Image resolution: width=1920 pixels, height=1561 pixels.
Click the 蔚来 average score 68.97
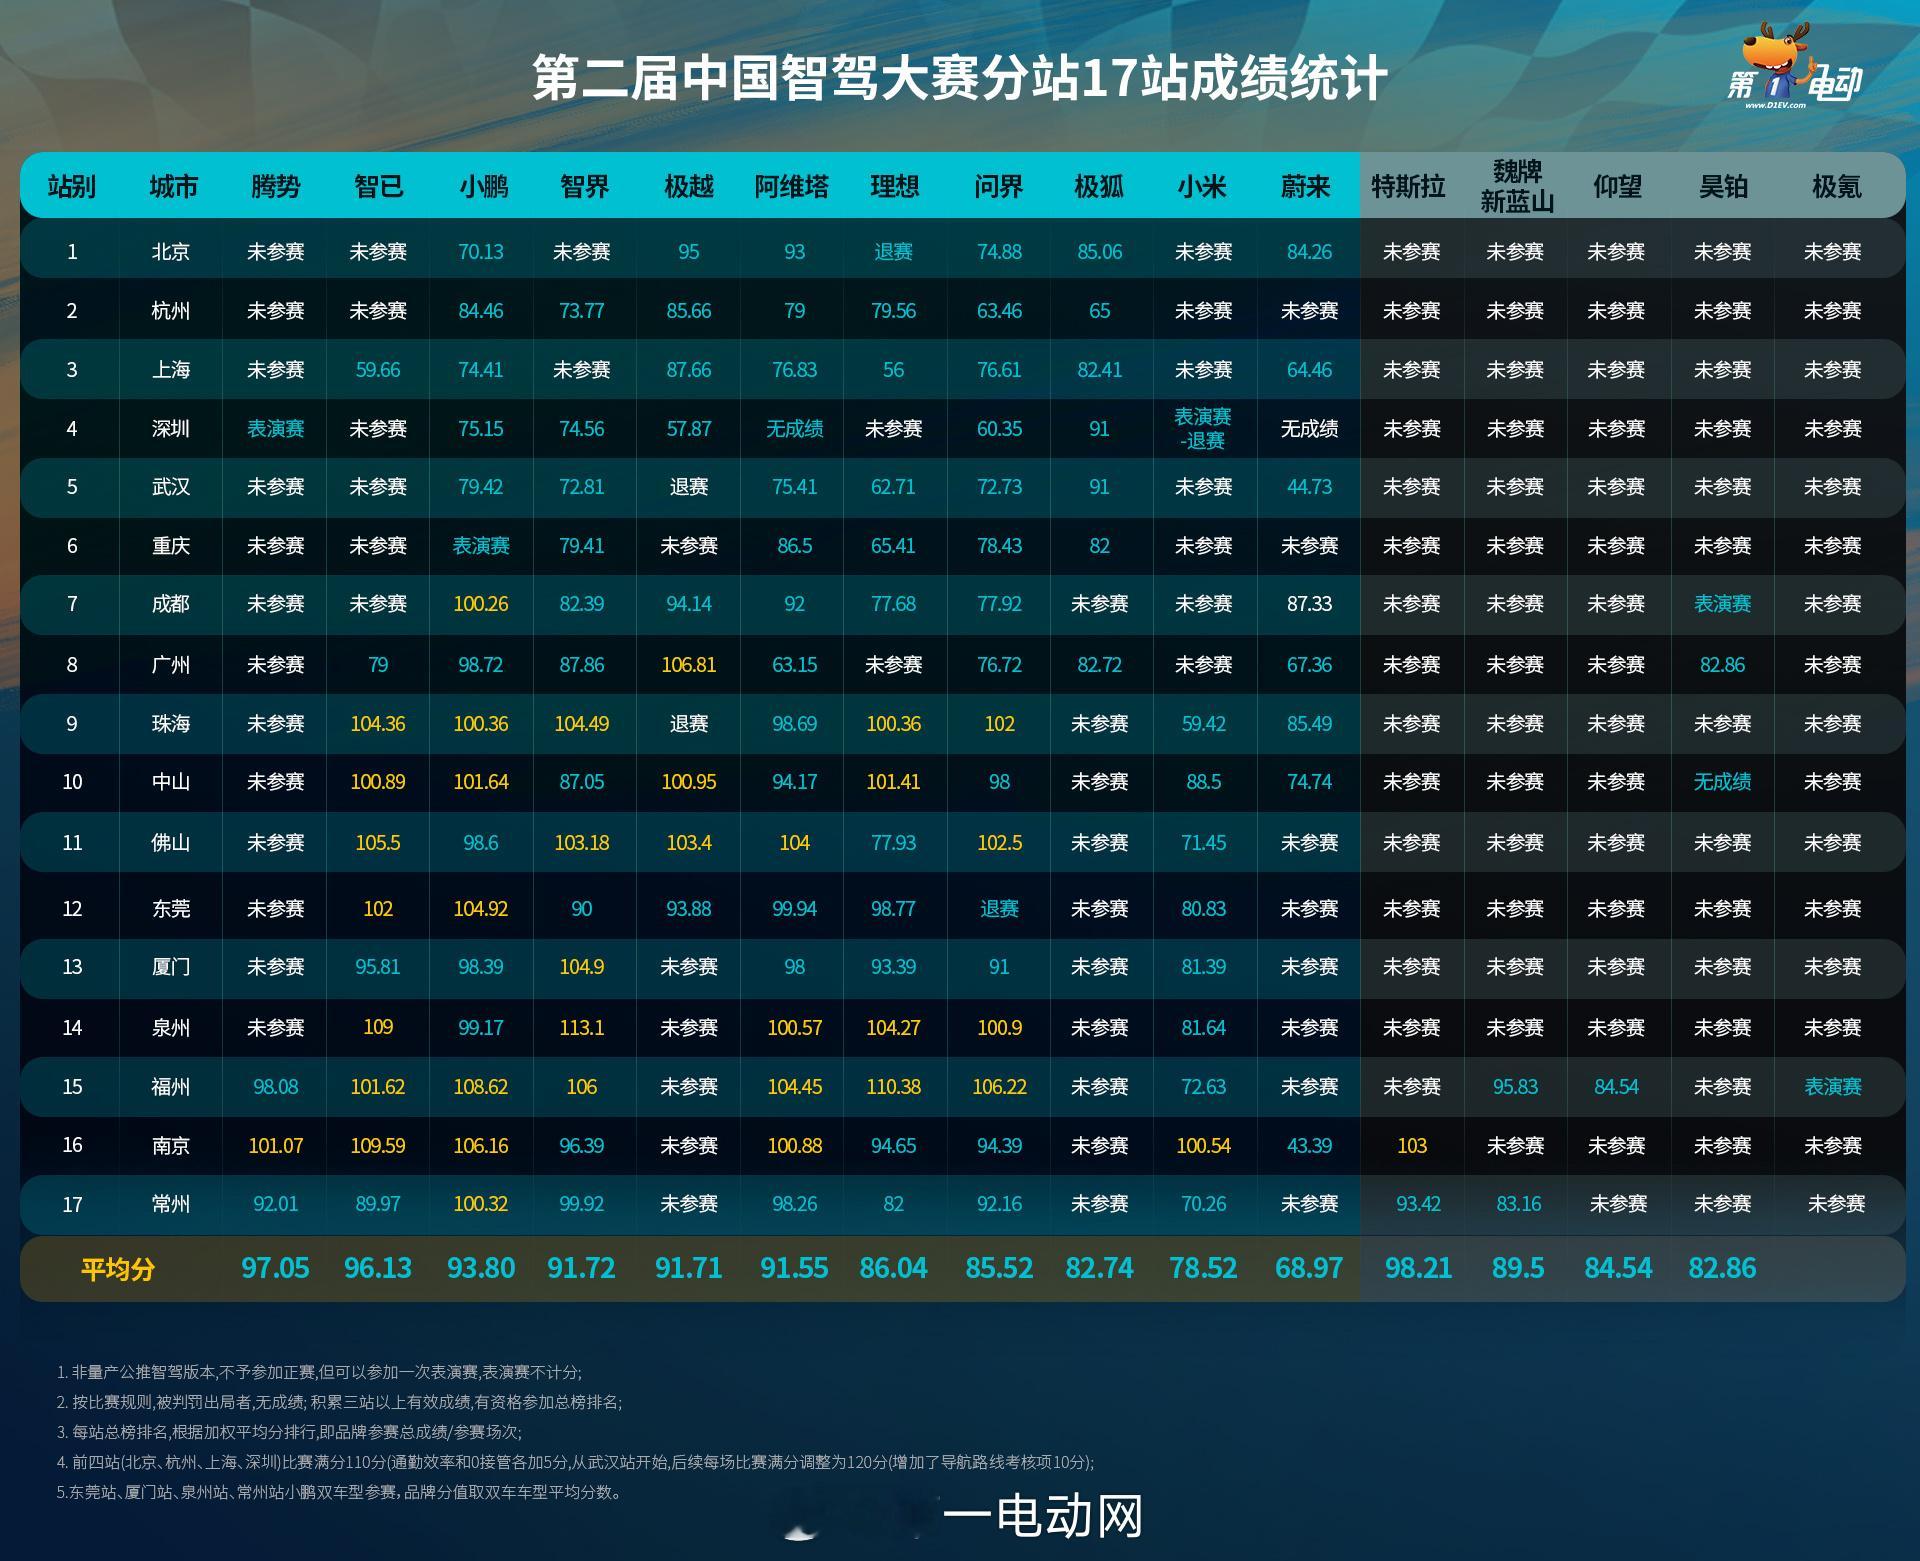pyautogui.click(x=1309, y=1268)
